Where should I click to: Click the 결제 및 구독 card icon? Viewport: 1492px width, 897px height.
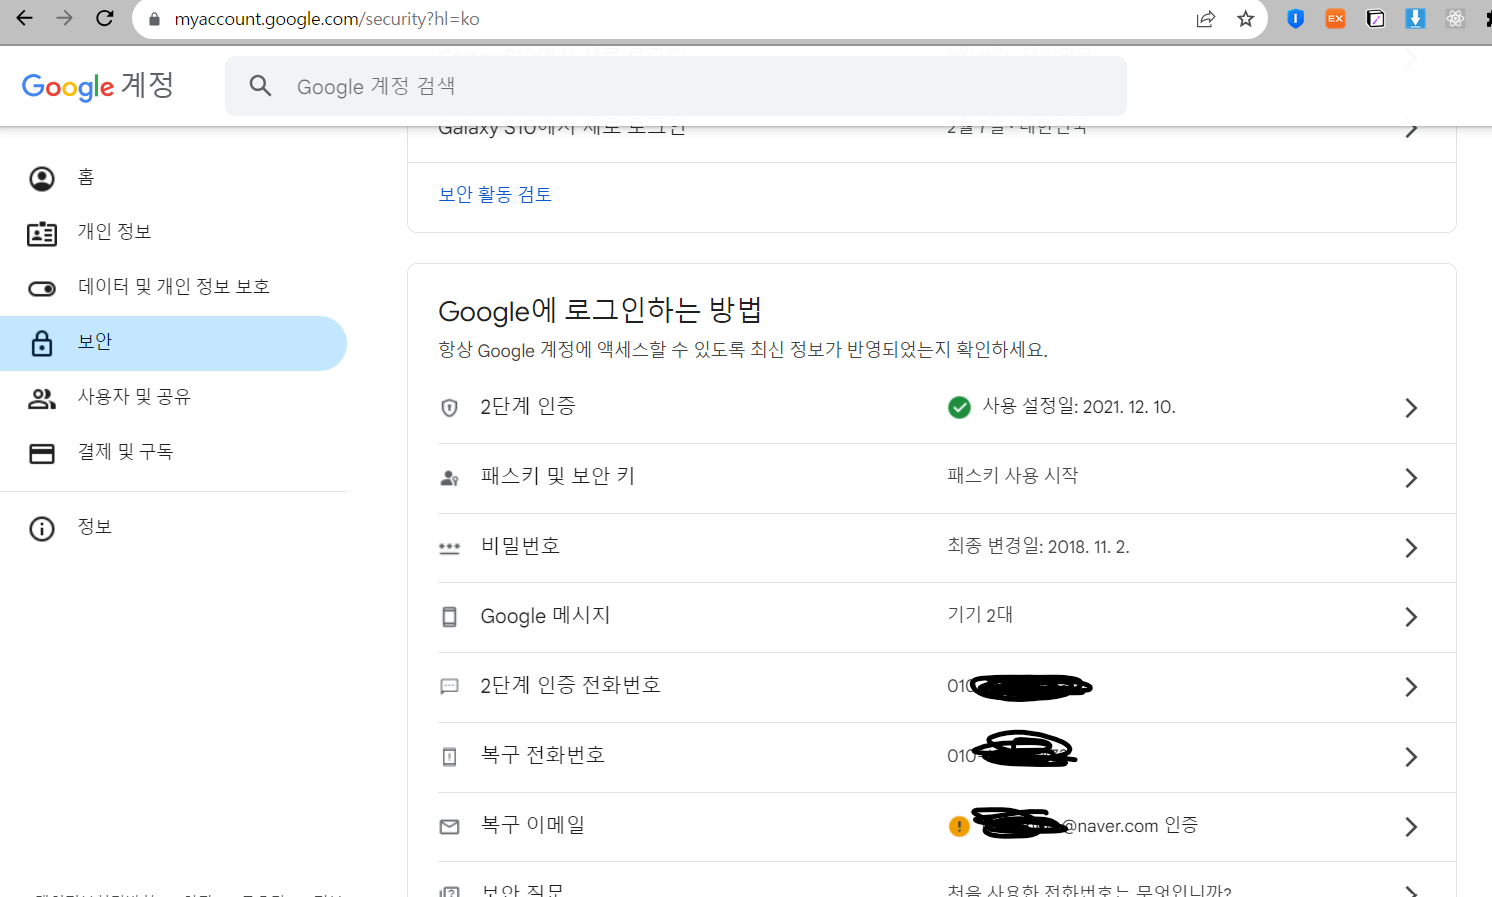click(42, 453)
